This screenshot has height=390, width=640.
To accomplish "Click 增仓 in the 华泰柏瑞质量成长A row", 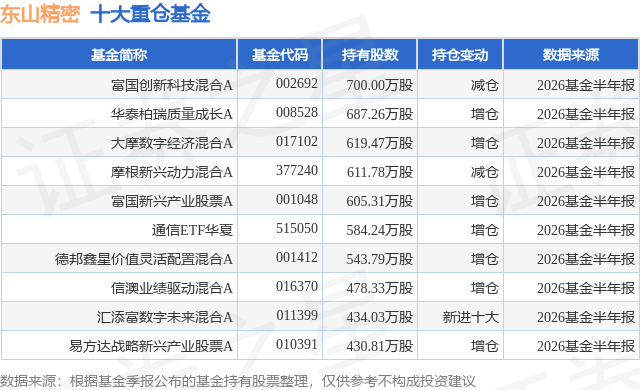I will (484, 114).
